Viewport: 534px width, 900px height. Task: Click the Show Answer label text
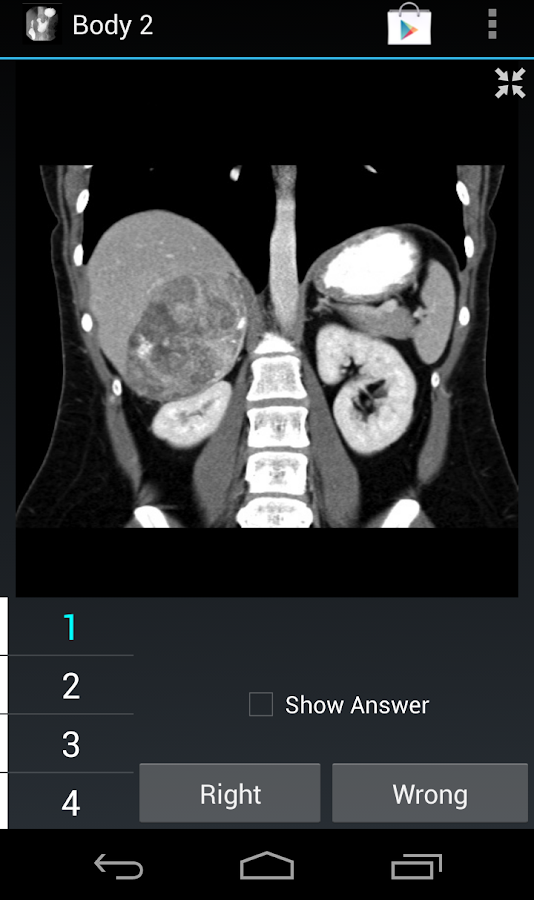(357, 705)
